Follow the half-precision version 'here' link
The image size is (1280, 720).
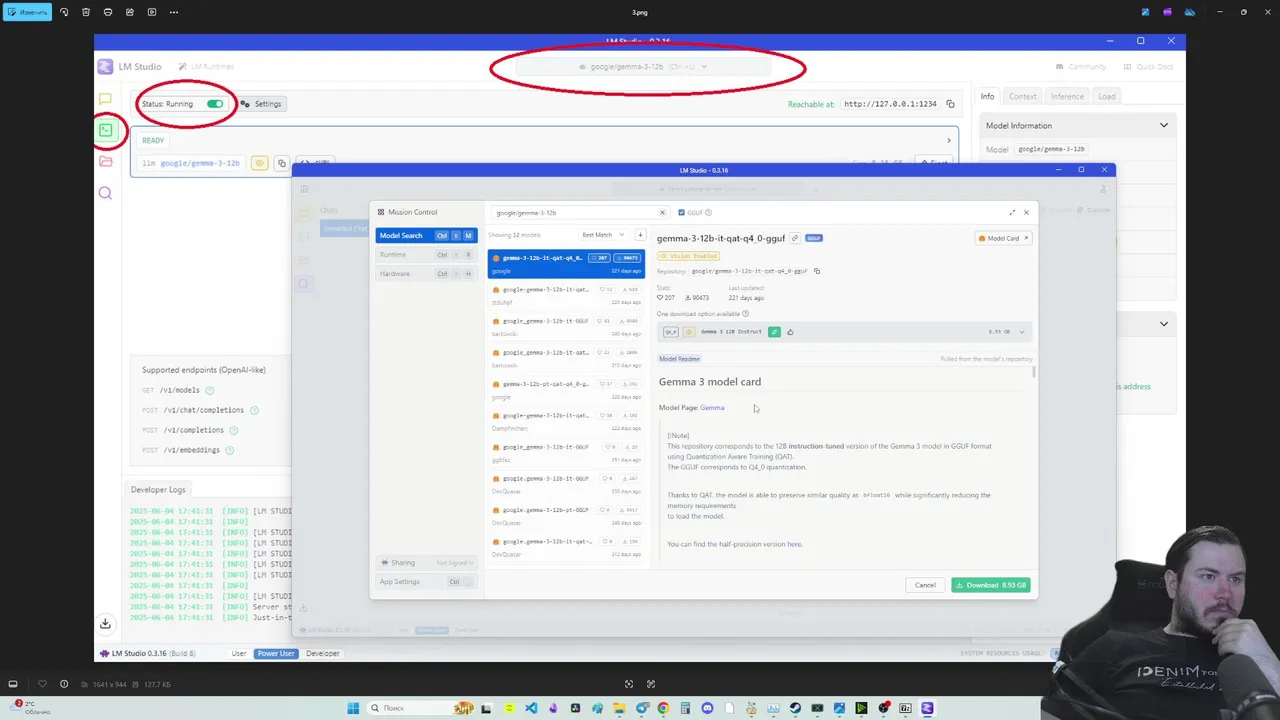pyautogui.click(x=794, y=544)
